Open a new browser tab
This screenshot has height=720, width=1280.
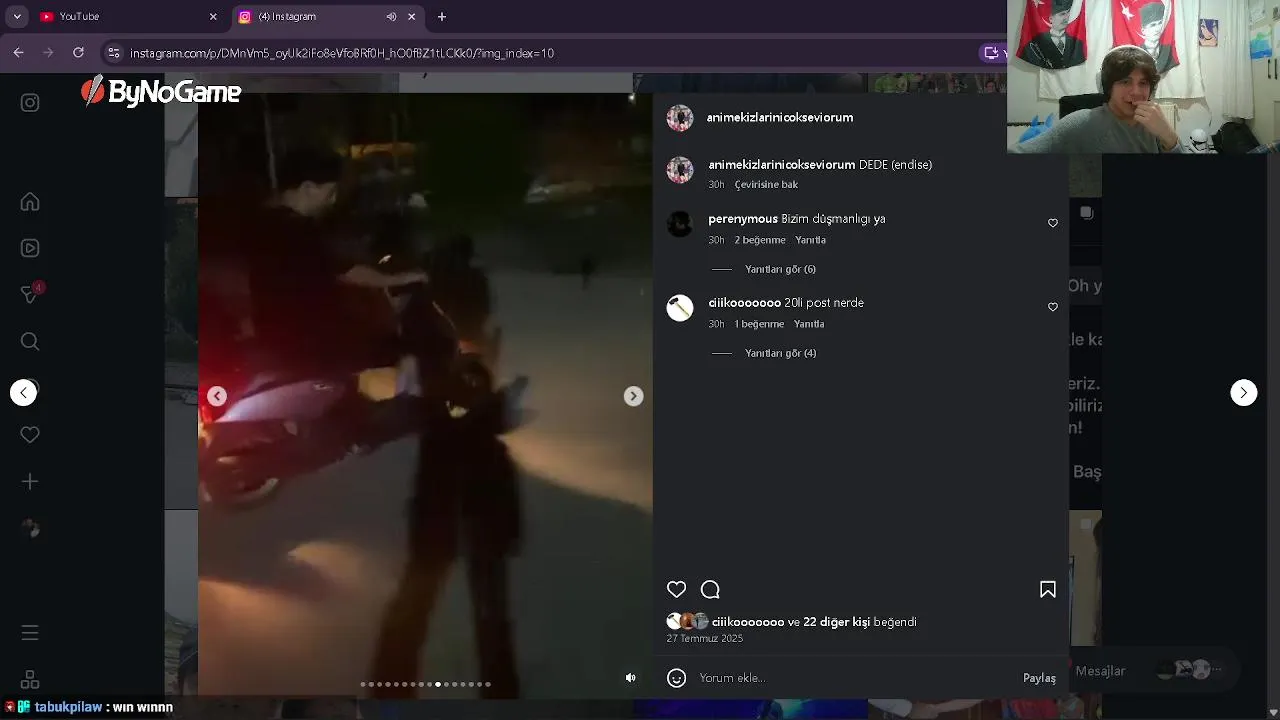[442, 17]
